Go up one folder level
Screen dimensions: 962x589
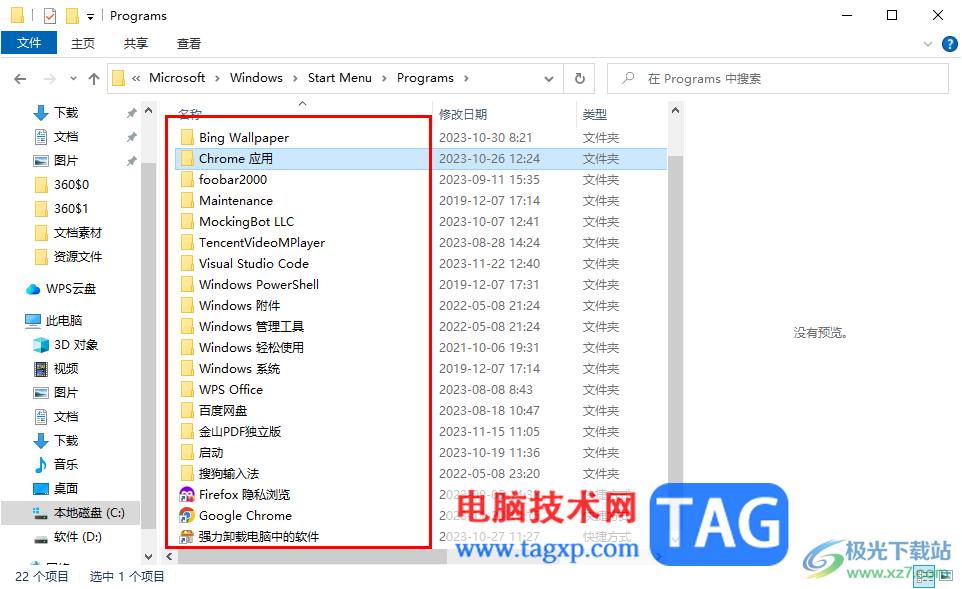94,79
